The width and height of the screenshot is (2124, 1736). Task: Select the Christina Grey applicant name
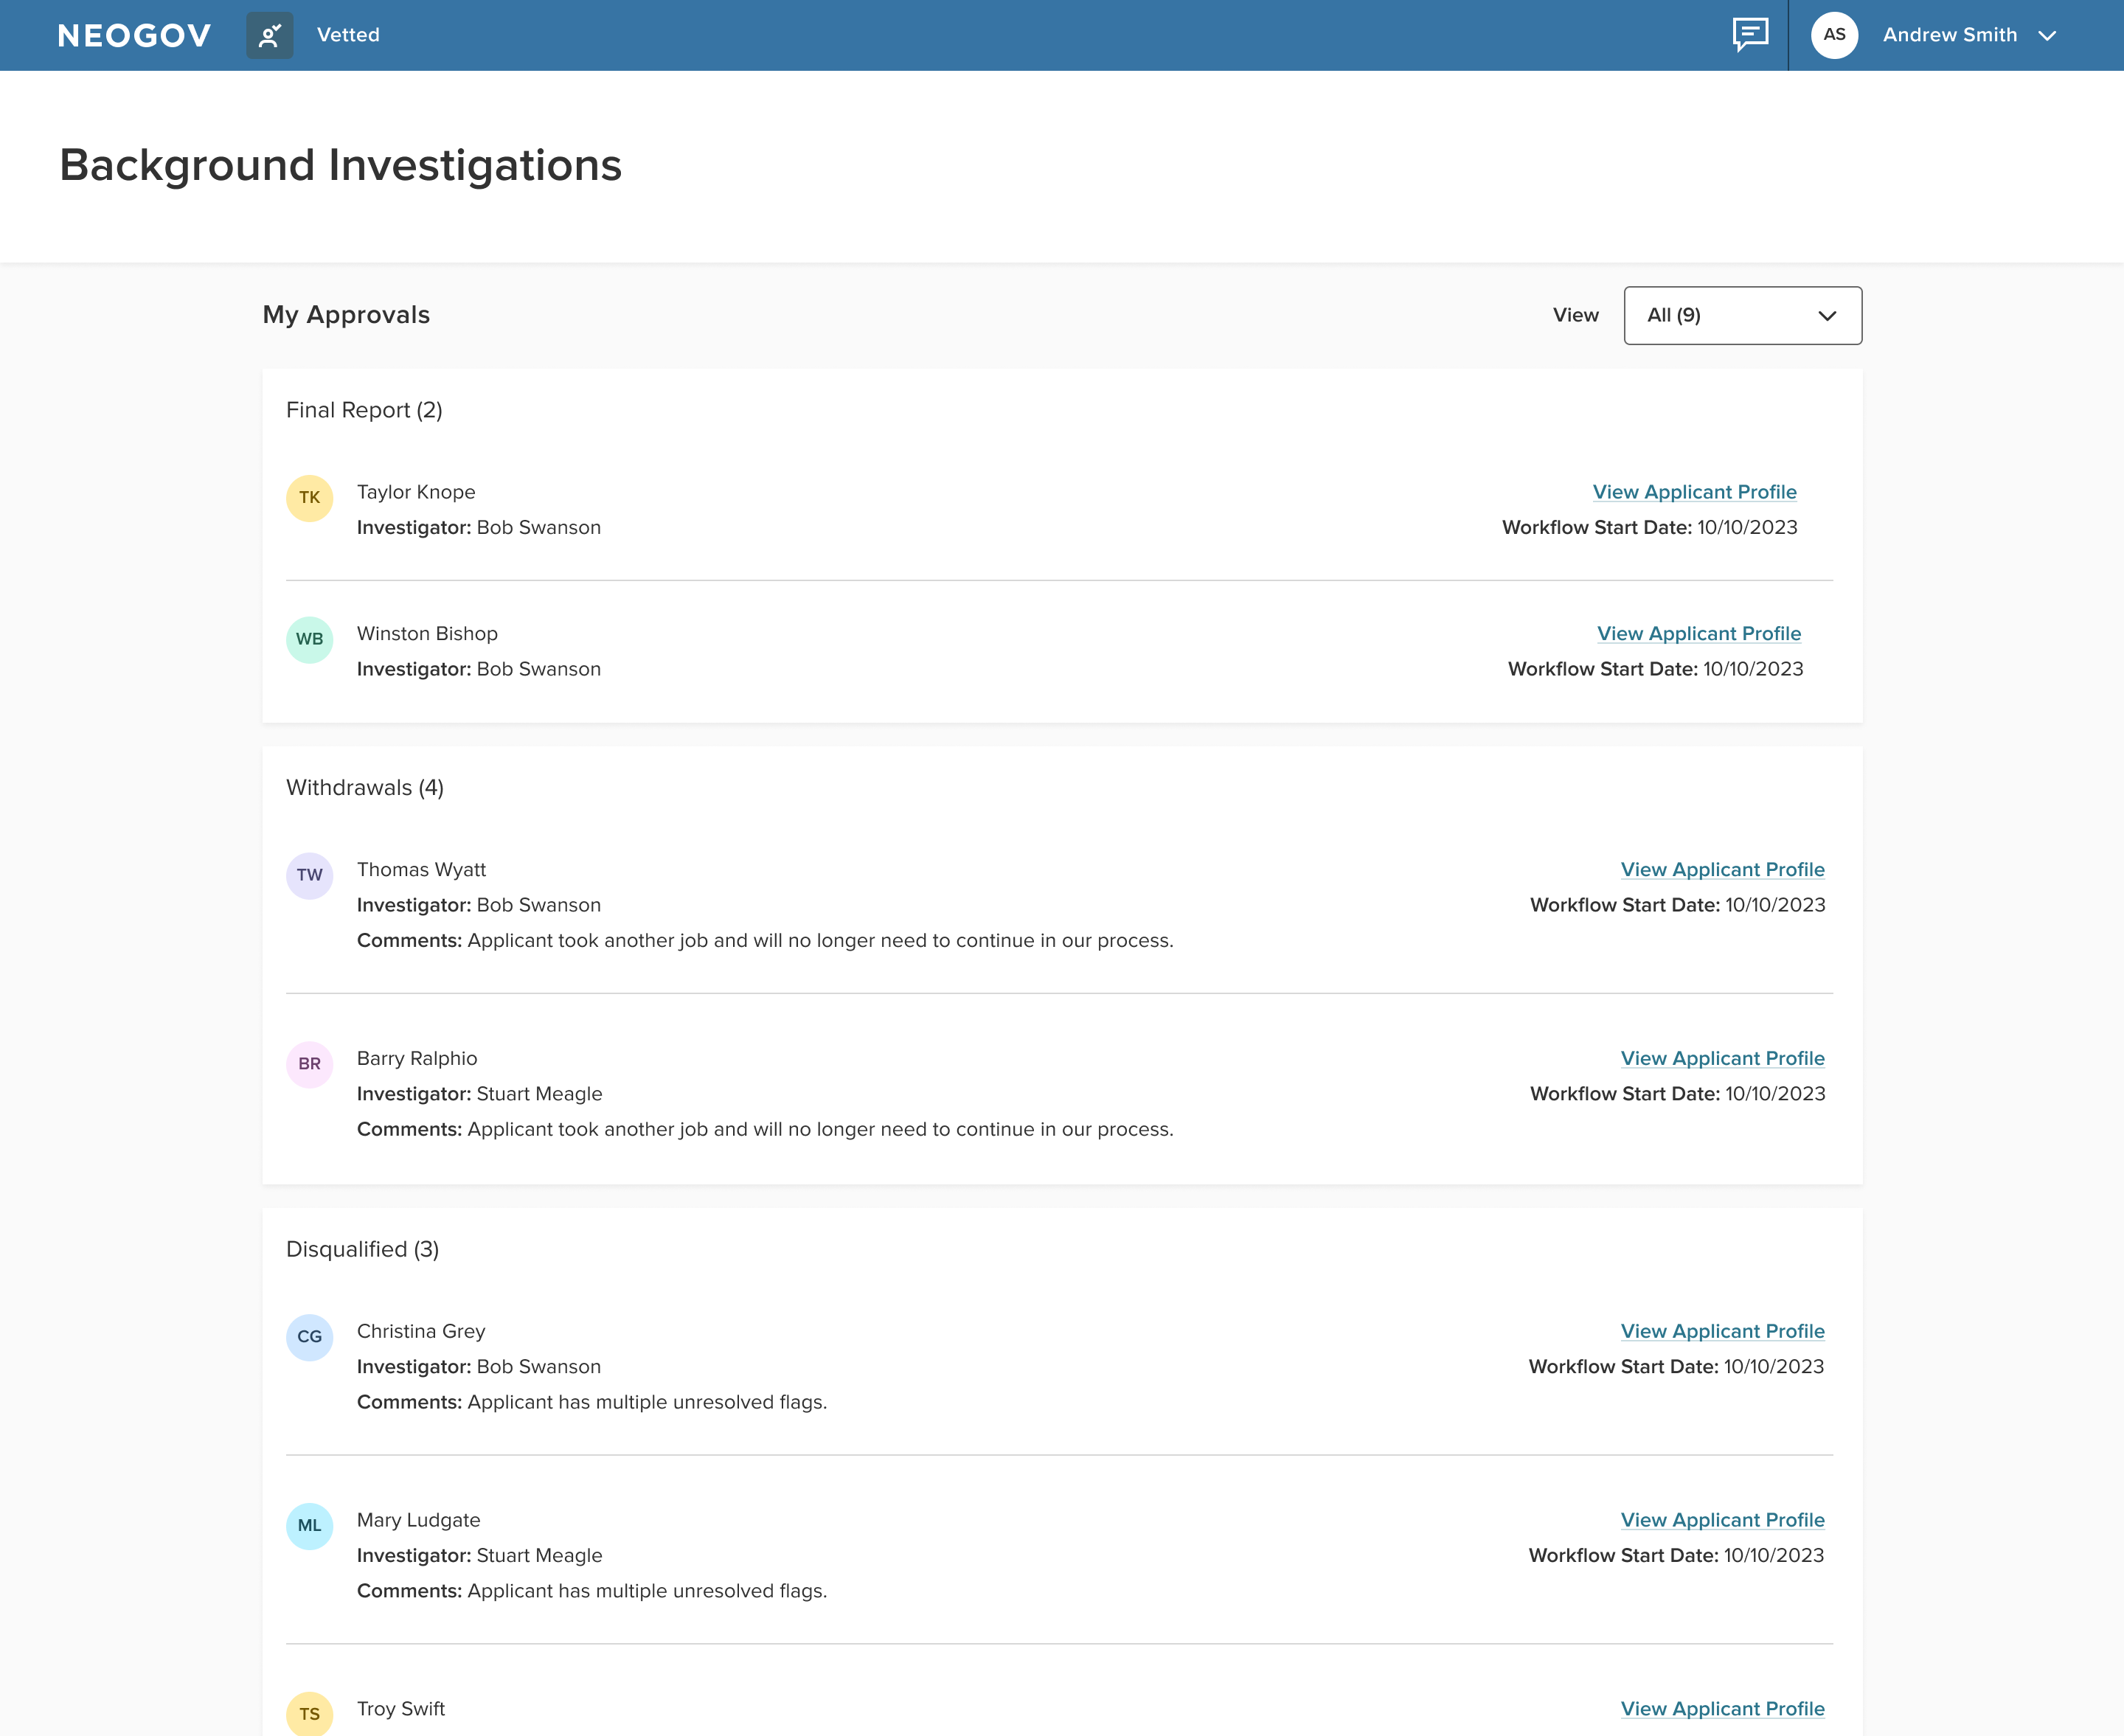pos(421,1331)
